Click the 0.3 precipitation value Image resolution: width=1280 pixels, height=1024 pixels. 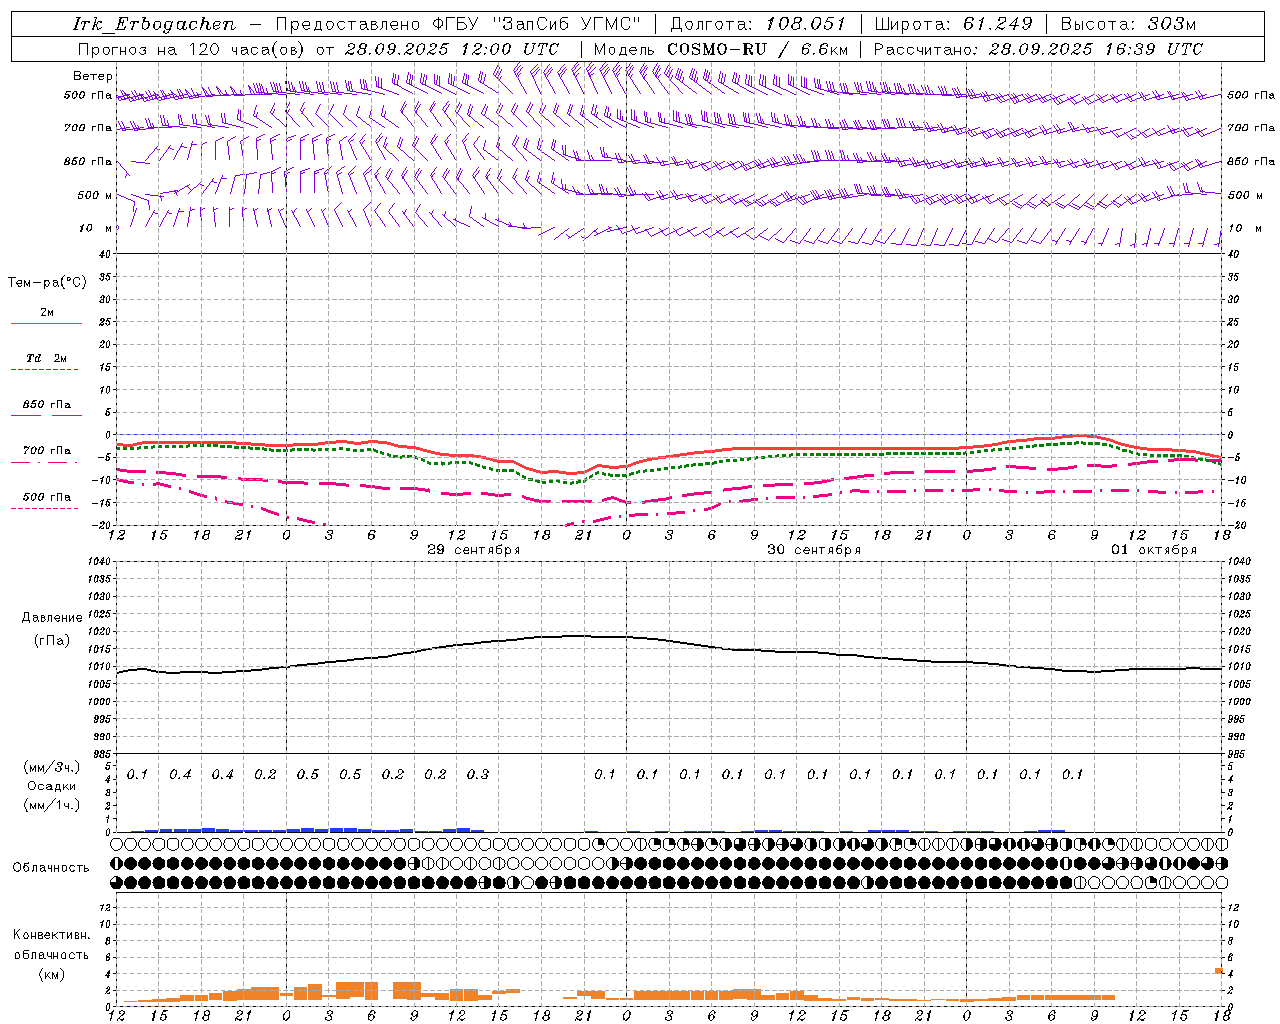(478, 774)
